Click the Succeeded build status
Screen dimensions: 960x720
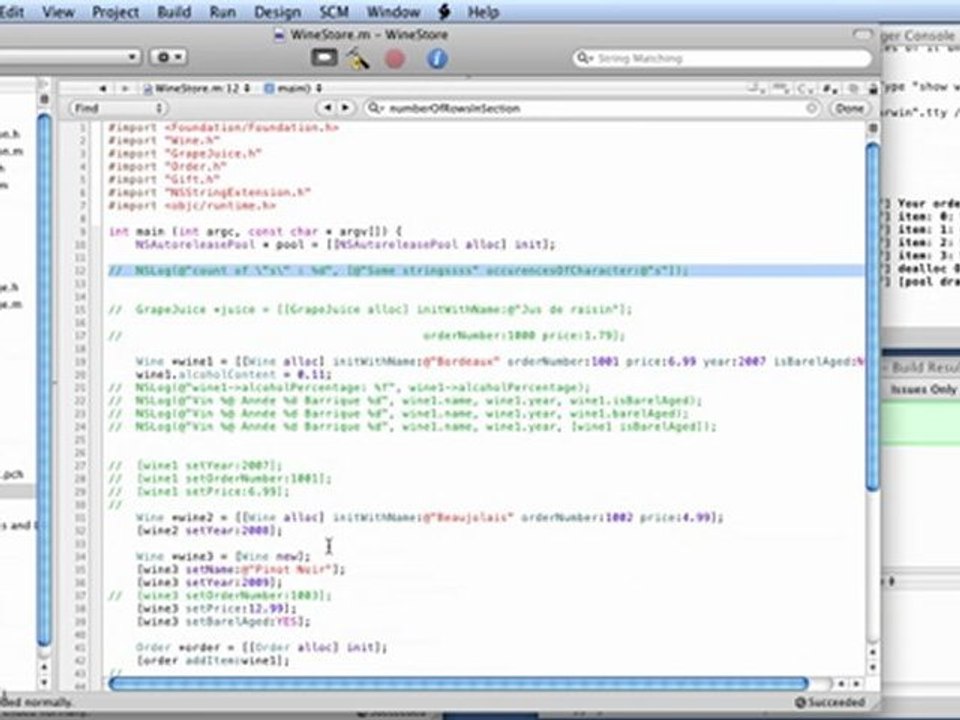(830, 702)
